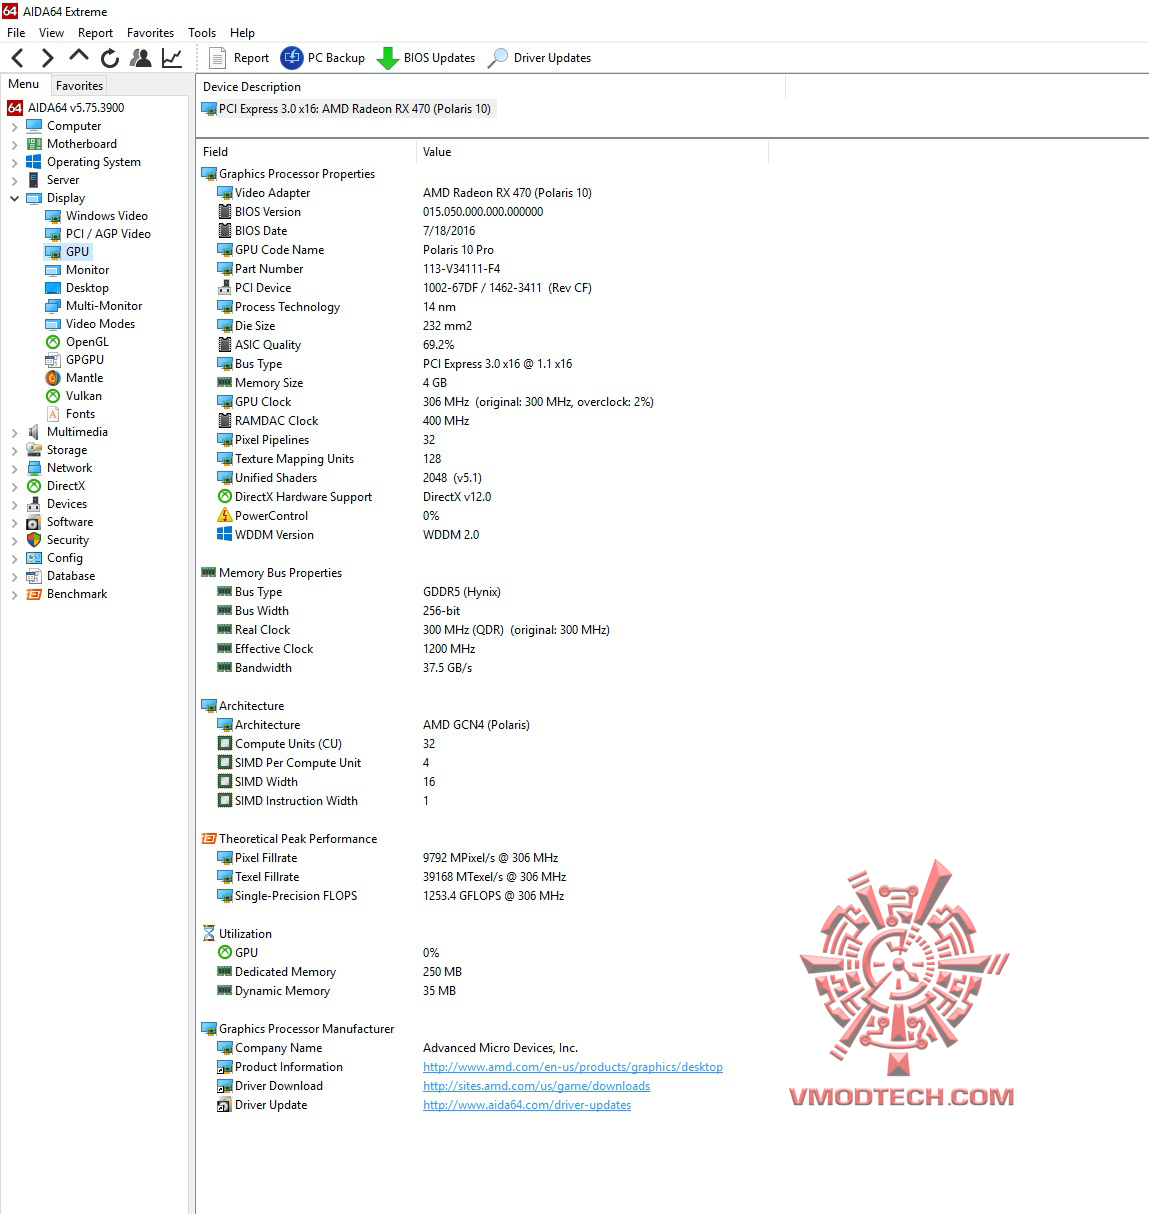Click the DirectX icon in the tree
Image resolution: width=1149 pixels, height=1214 pixels.
(34, 486)
